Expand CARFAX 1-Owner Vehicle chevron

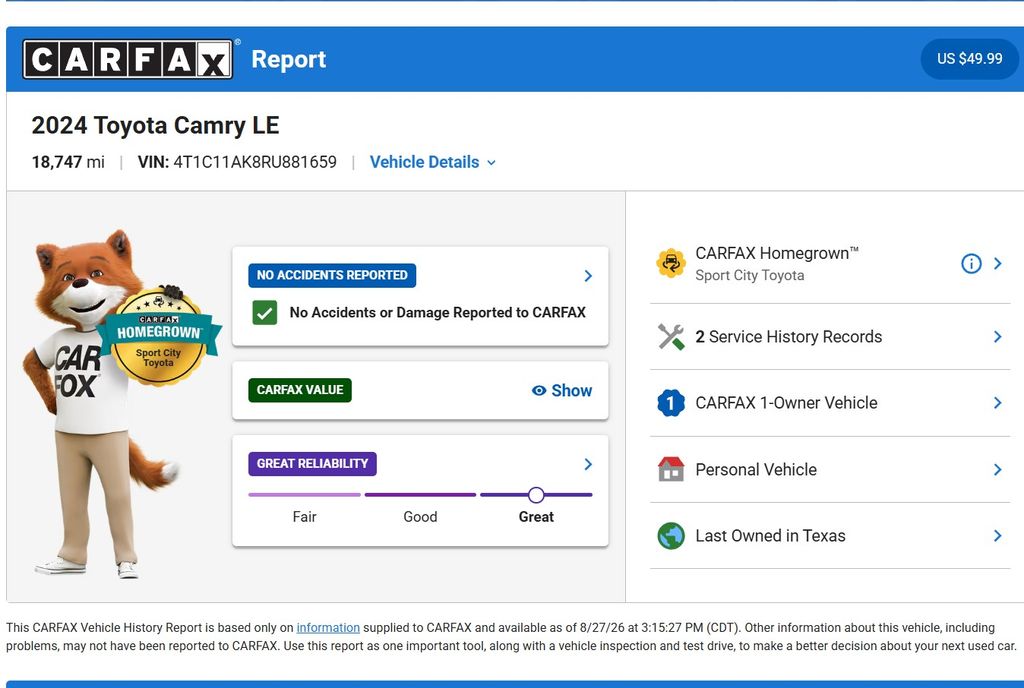998,403
